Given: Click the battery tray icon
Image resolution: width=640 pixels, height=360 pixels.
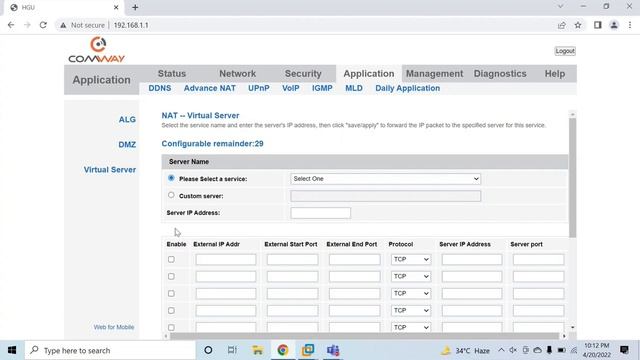Looking at the screenshot, I should tap(562, 350).
